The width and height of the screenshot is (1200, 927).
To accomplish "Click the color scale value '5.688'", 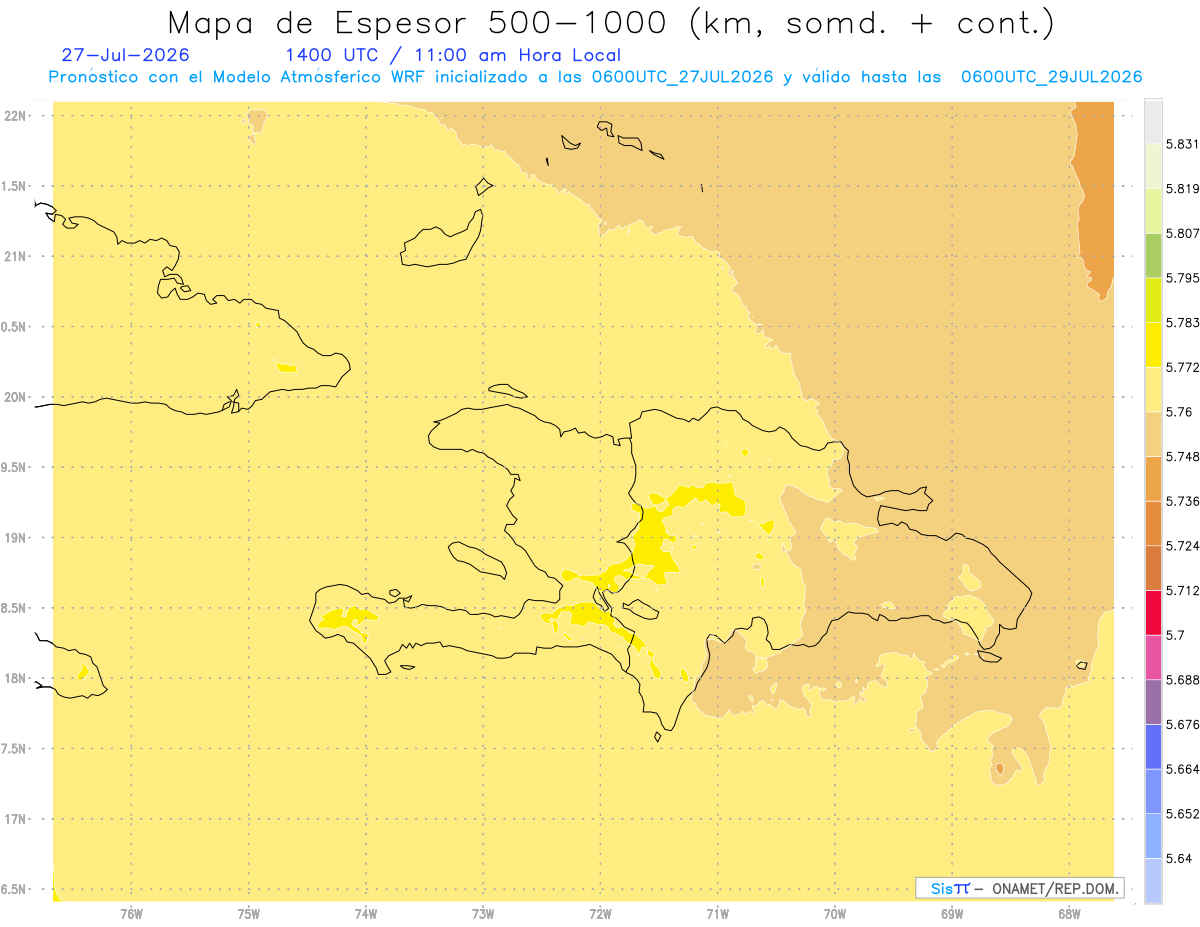I will point(1182,680).
